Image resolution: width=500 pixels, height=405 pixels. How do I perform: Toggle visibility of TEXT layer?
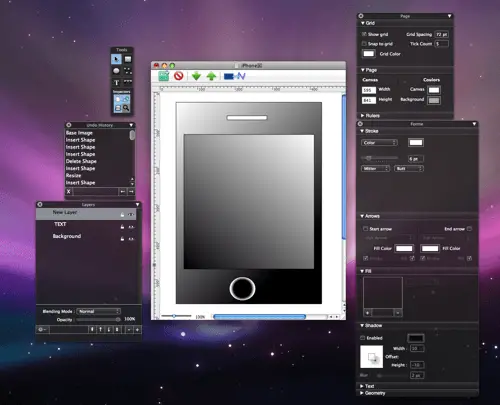click(131, 227)
